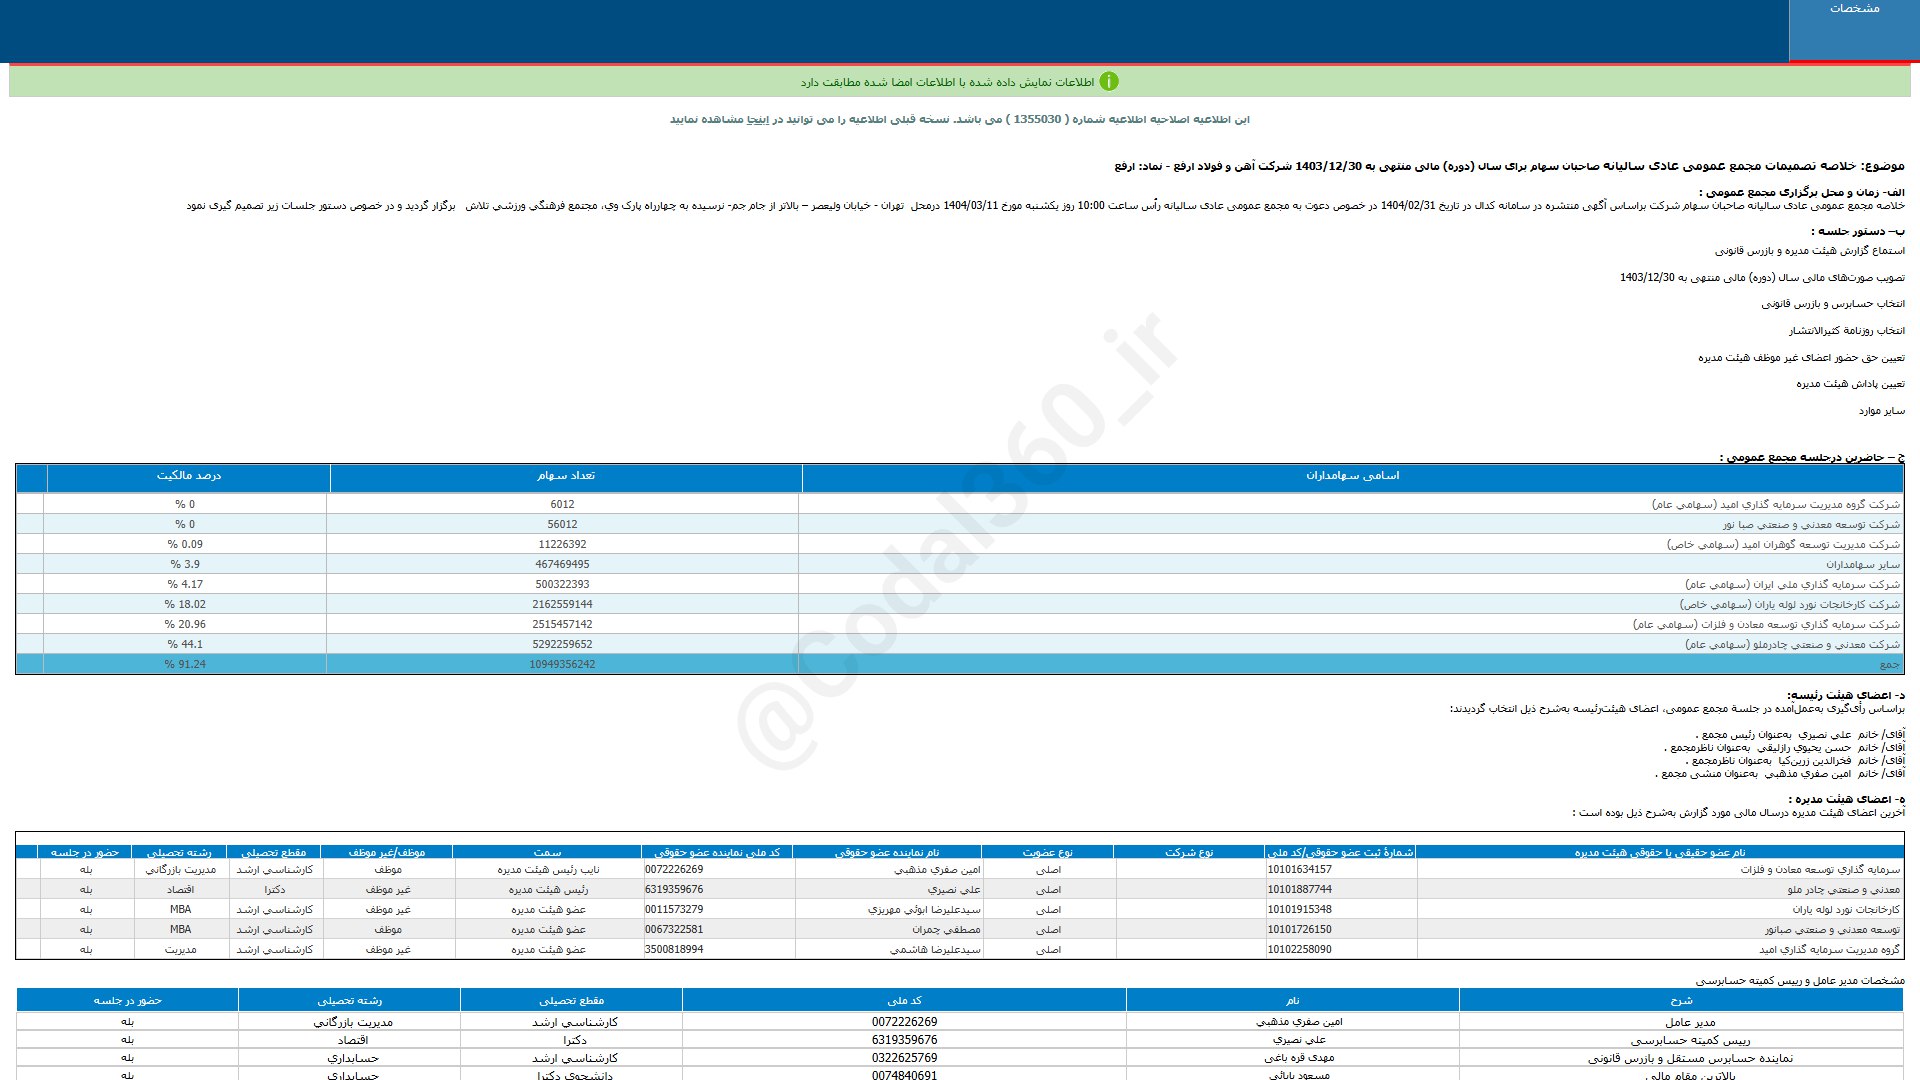This screenshot has height=1080, width=1920.
Task: Click position cell 'نايب رئيس هيئت مديره'
Action: point(548,870)
